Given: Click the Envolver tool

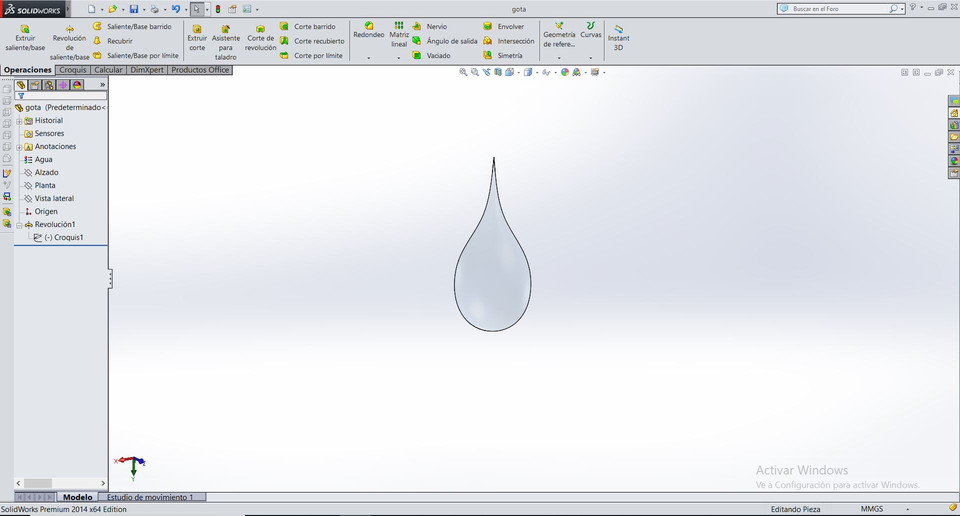Looking at the screenshot, I should (504, 26).
